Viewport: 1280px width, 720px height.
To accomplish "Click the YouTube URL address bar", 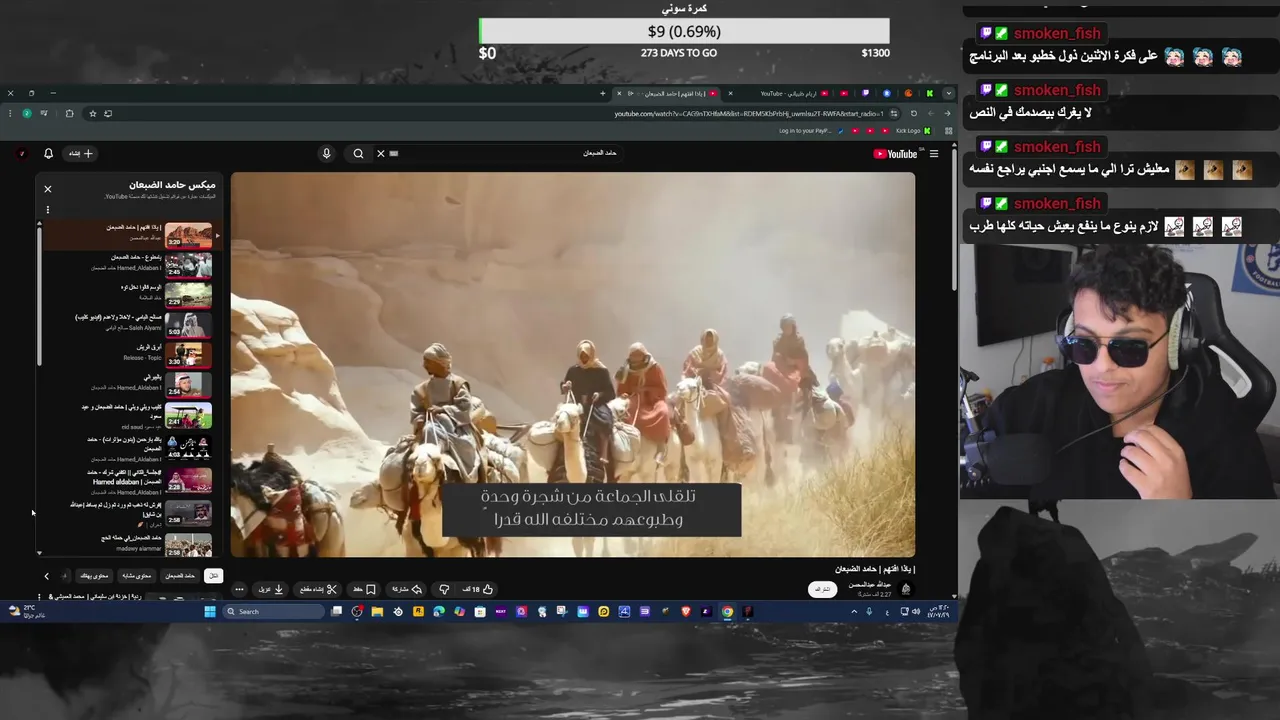I will coord(748,113).
